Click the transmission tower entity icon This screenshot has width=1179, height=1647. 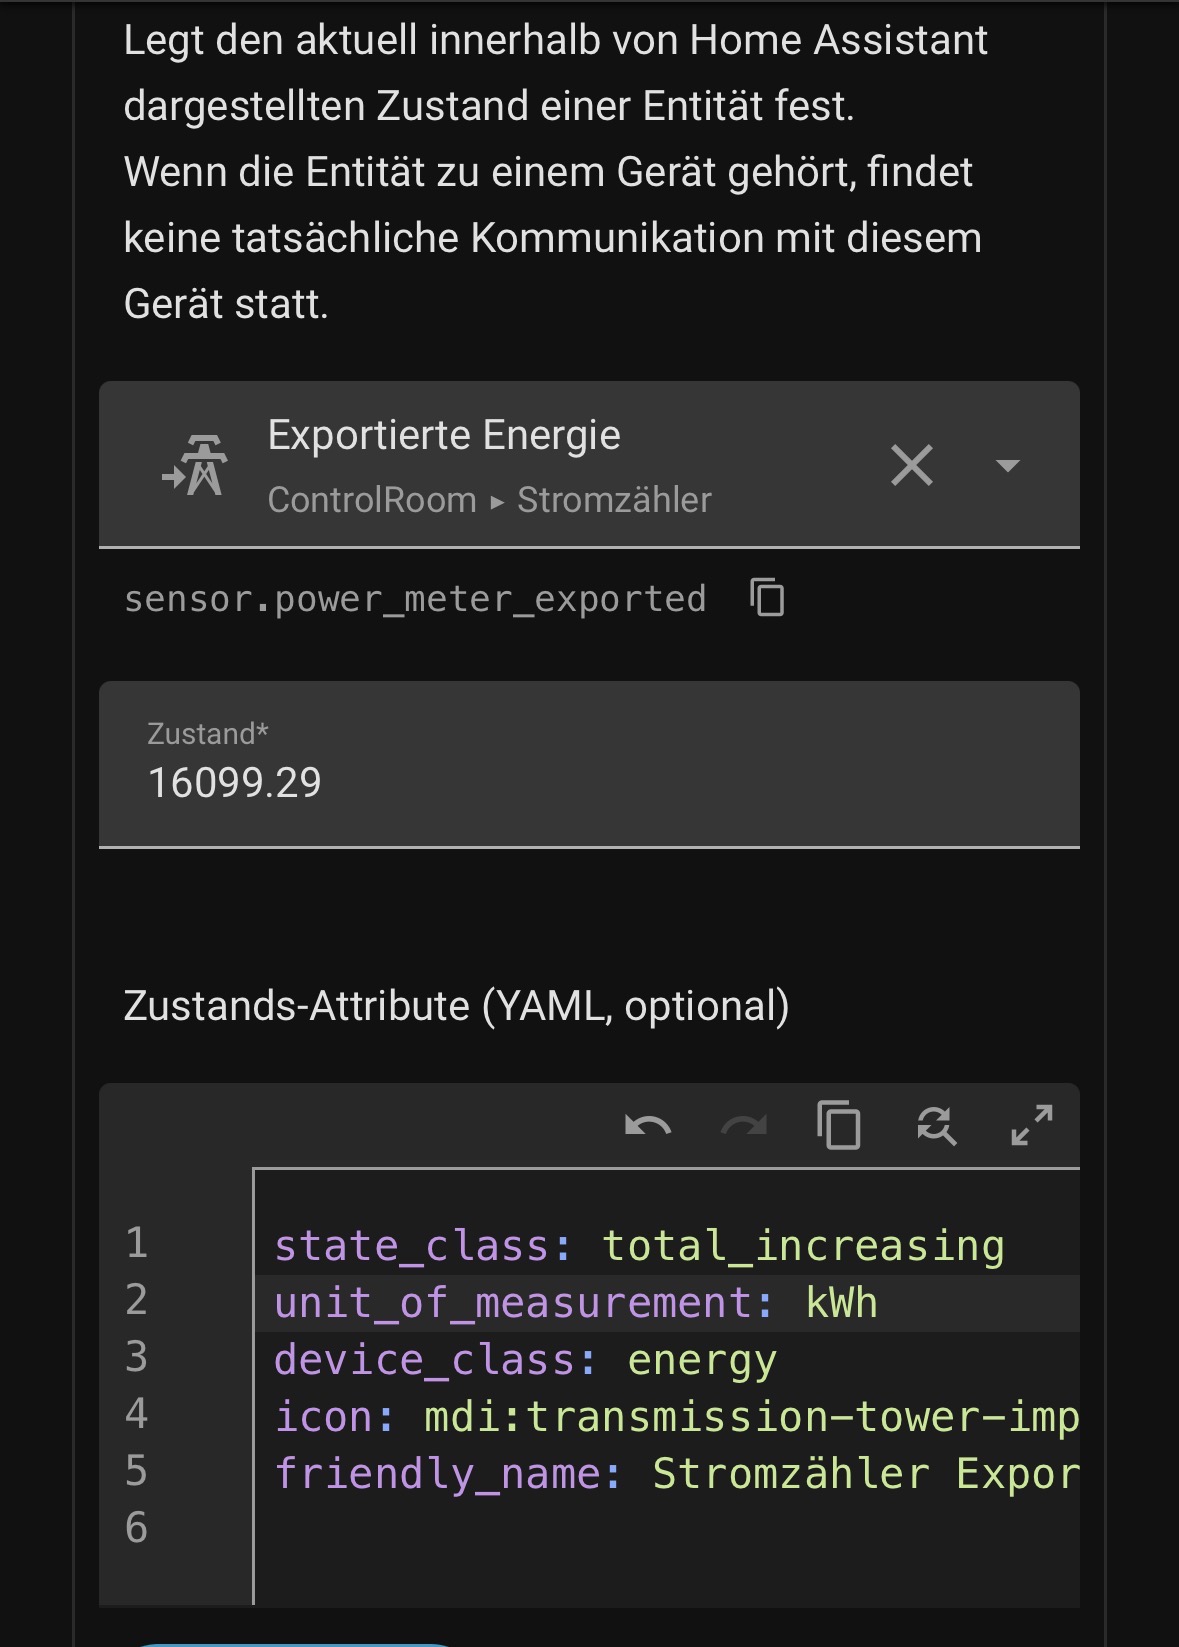point(195,465)
